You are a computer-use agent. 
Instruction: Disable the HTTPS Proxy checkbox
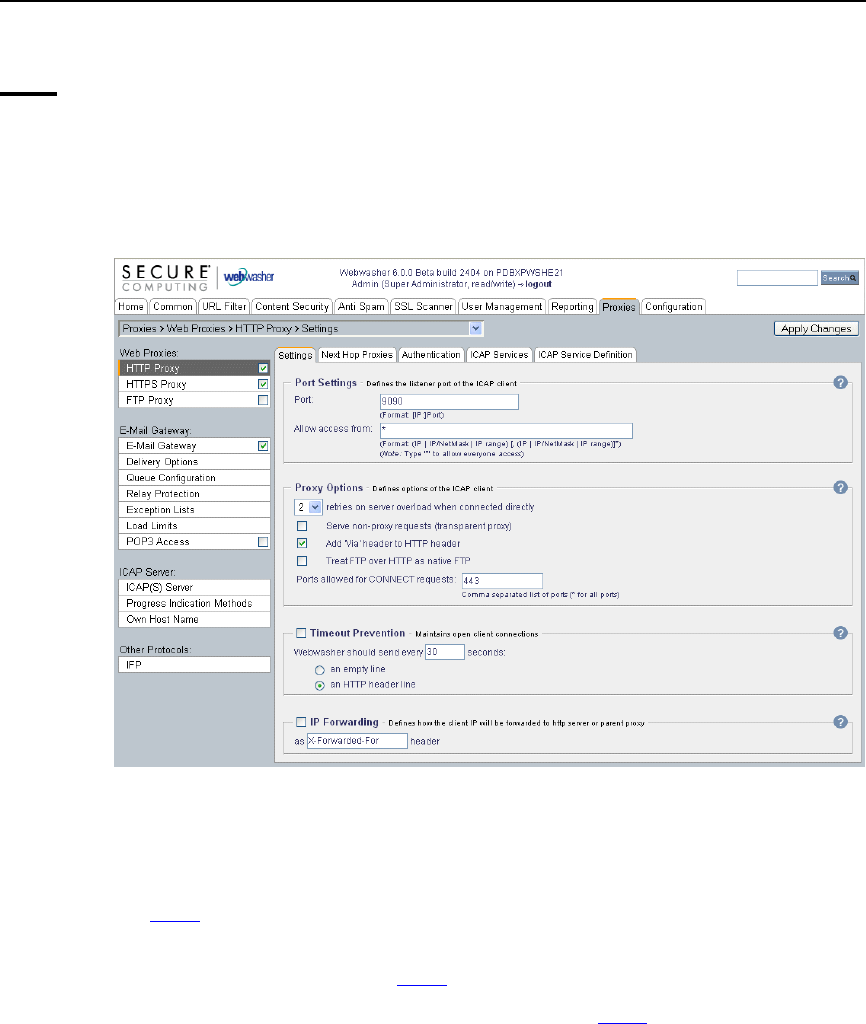click(263, 384)
